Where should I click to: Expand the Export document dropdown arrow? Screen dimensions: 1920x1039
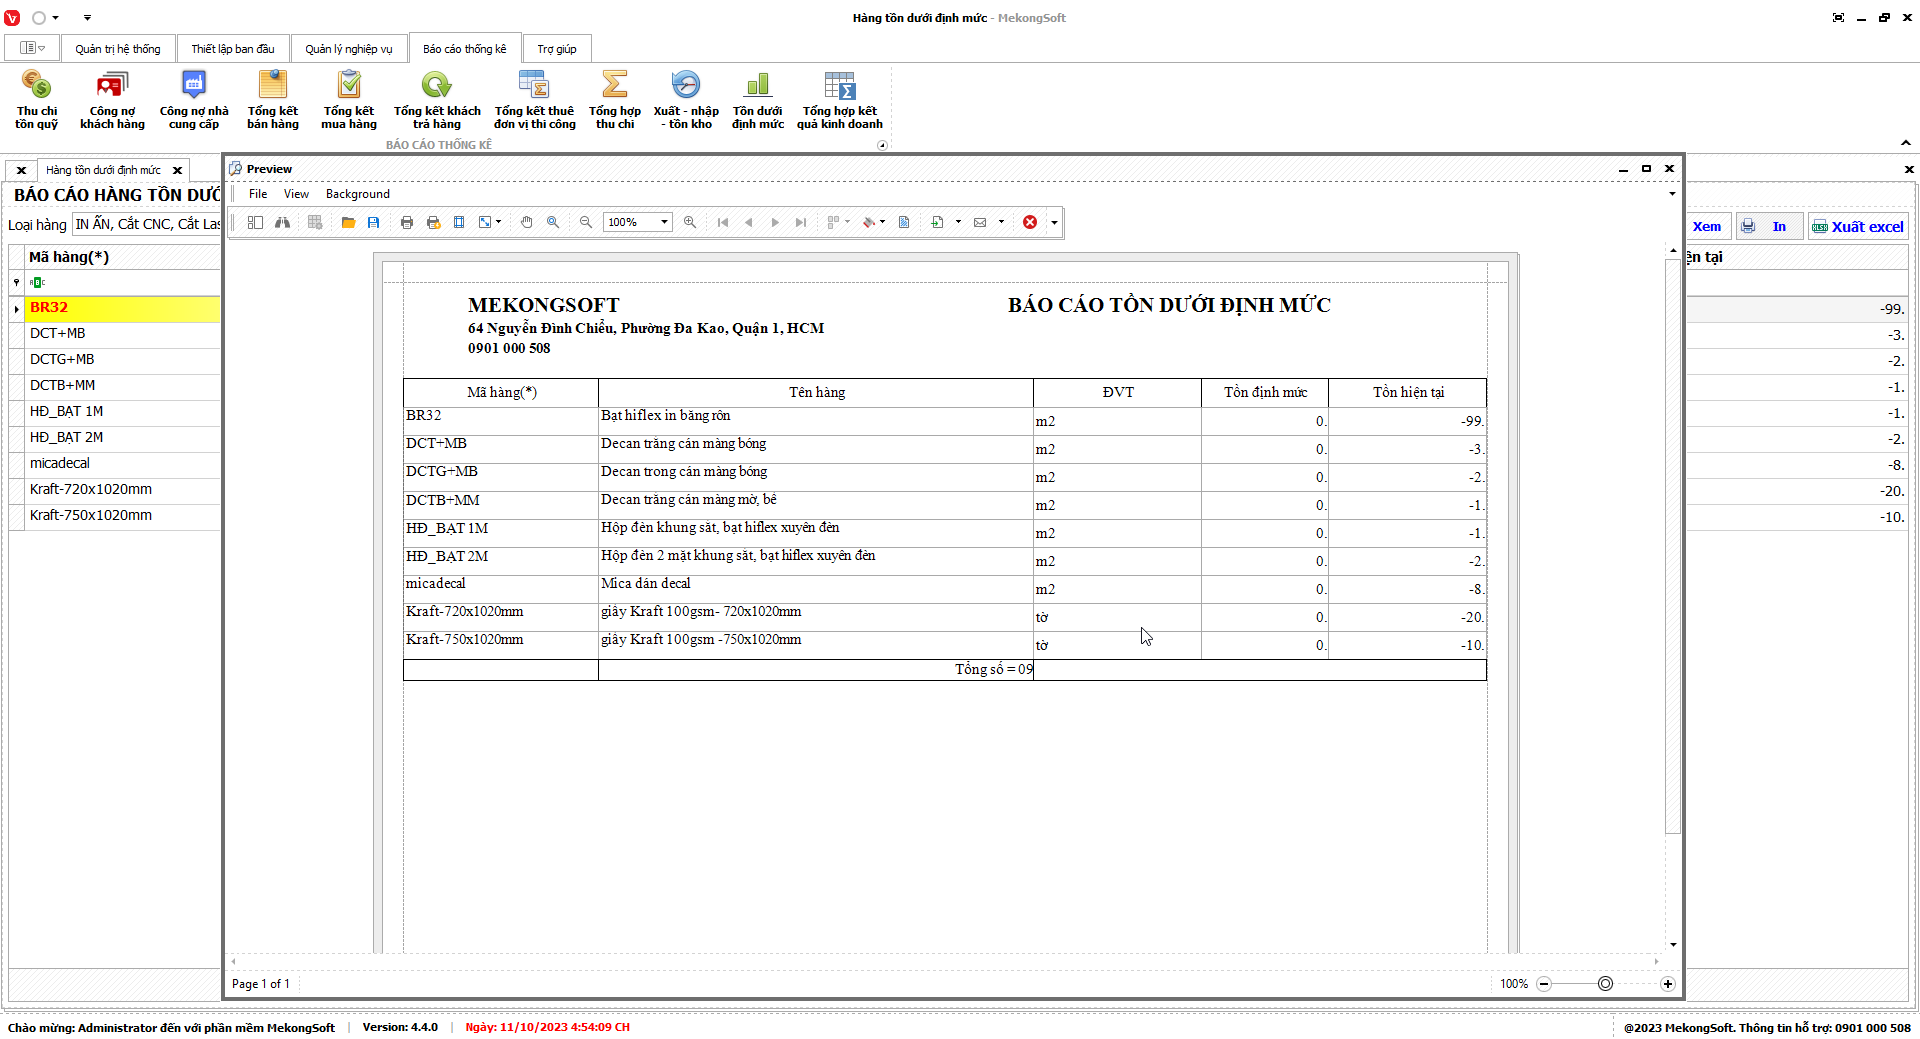tap(958, 222)
